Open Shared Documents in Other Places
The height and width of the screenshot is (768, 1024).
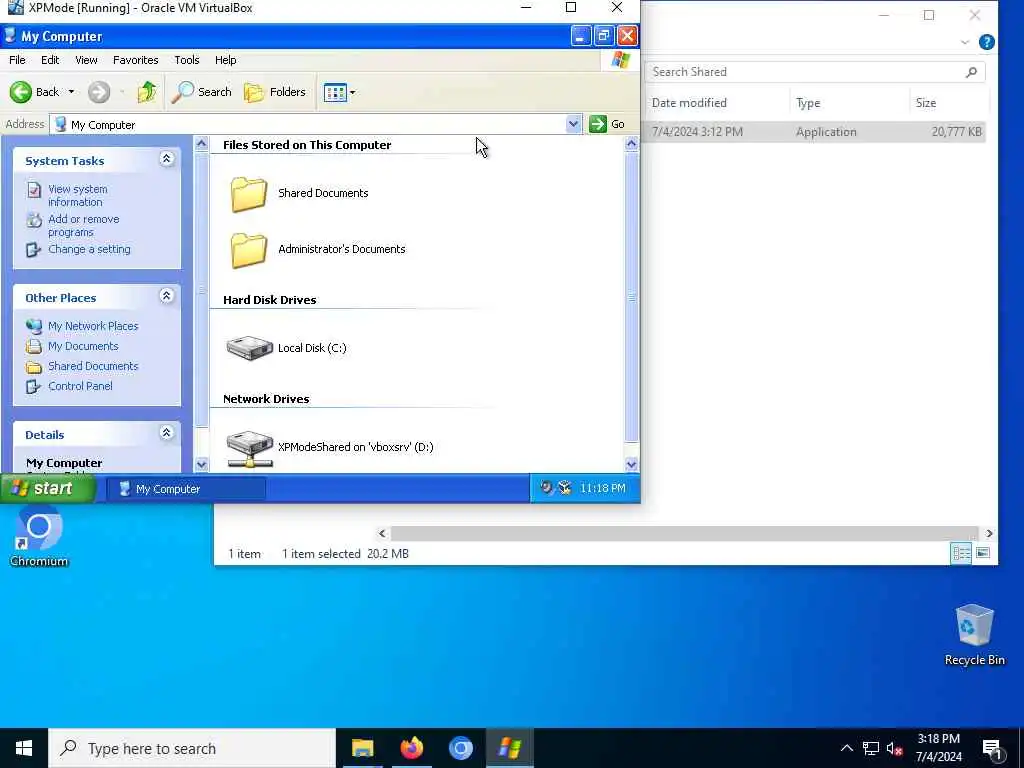pos(93,366)
